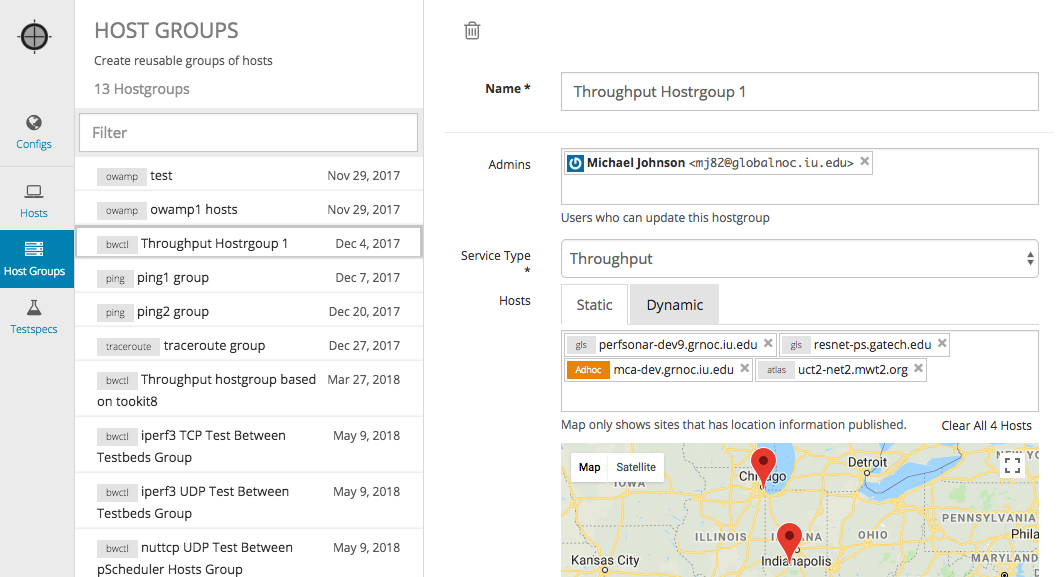Click the gls tag on resnet-ps host

pyautogui.click(x=796, y=345)
